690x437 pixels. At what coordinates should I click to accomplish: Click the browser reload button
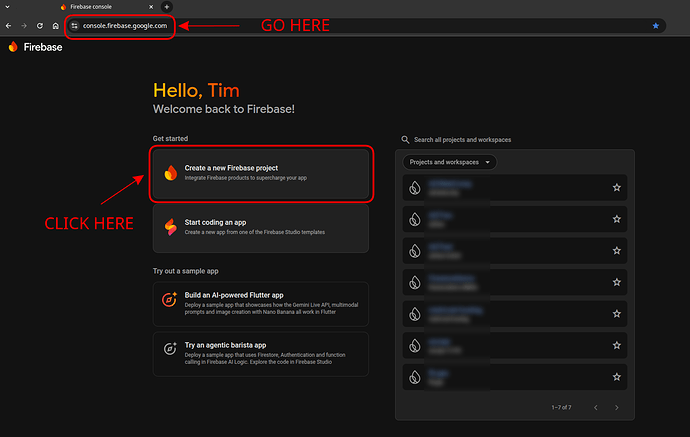point(39,25)
